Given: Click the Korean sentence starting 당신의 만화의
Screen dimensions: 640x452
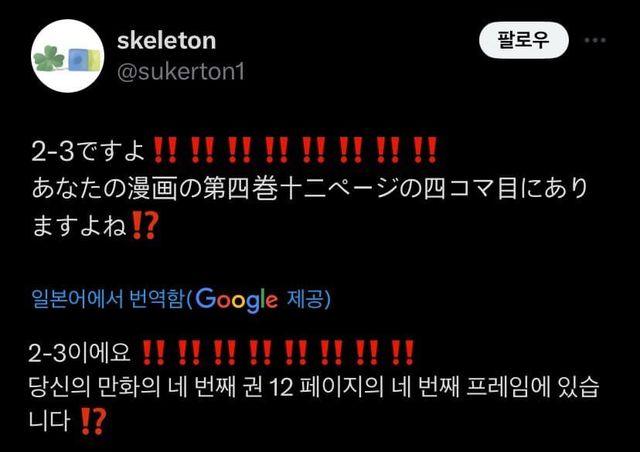Looking at the screenshot, I should [x=313, y=403].
